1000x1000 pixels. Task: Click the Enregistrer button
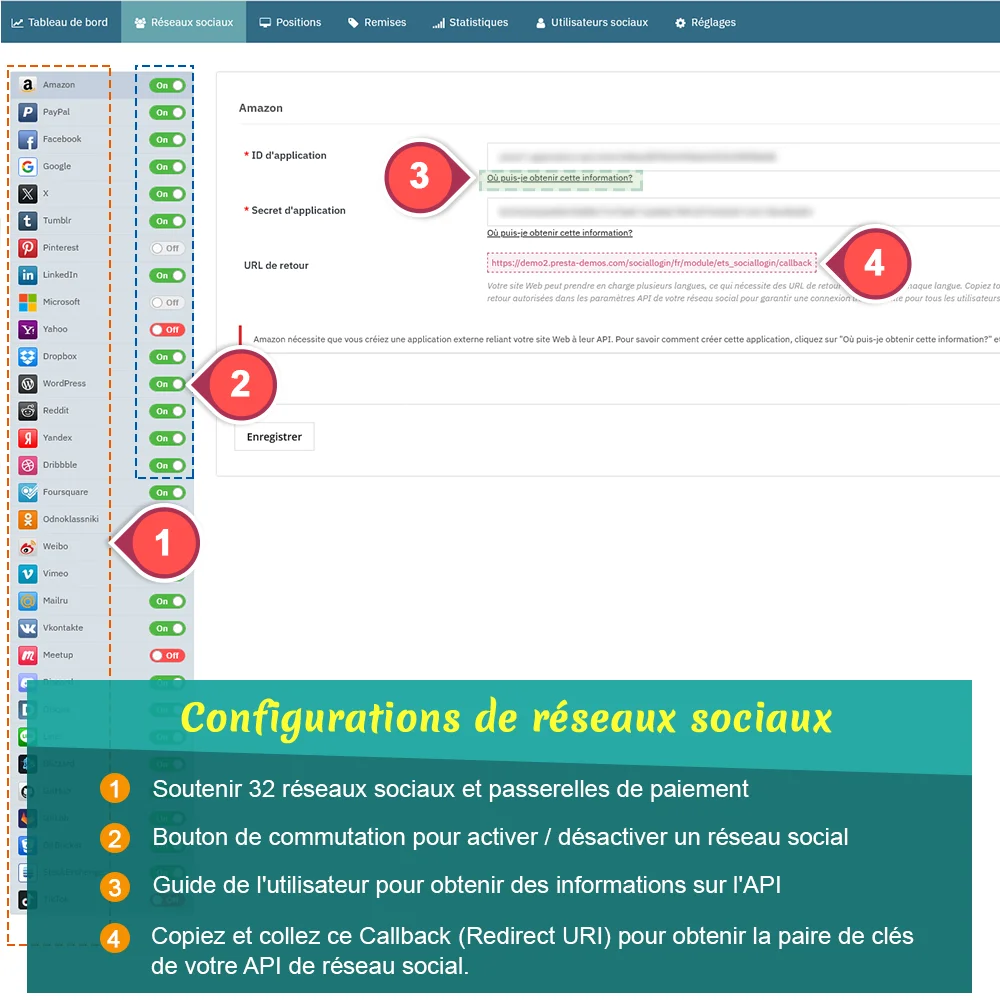[x=274, y=437]
